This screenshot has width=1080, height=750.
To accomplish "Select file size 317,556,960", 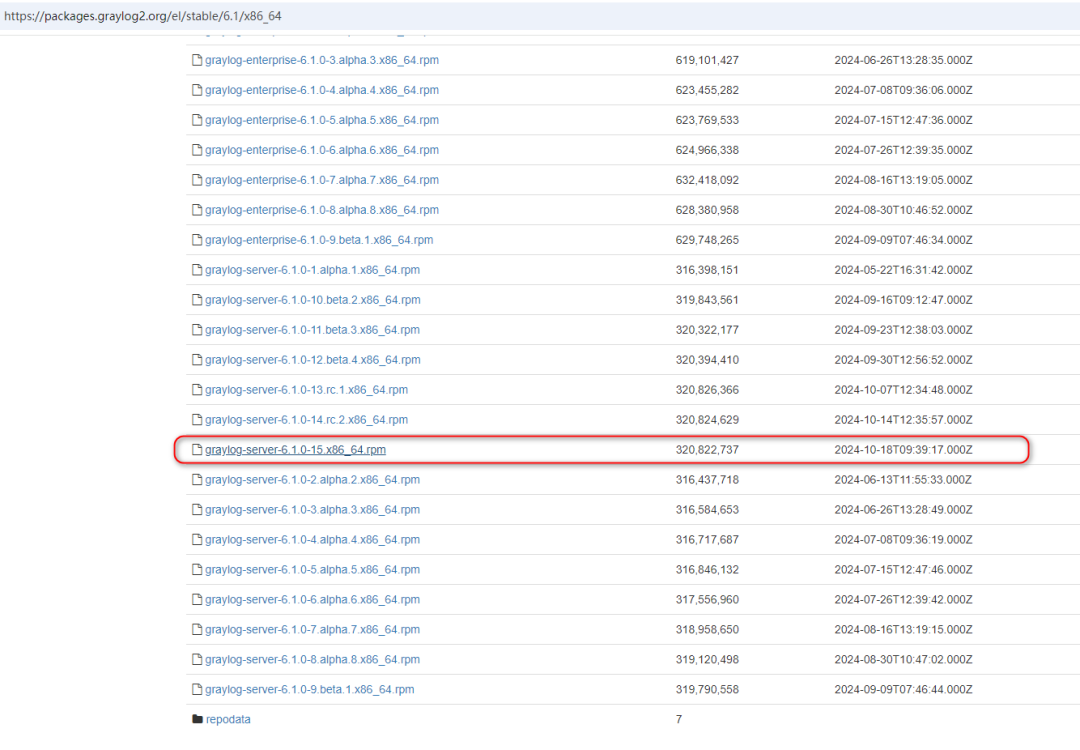I will (x=707, y=599).
